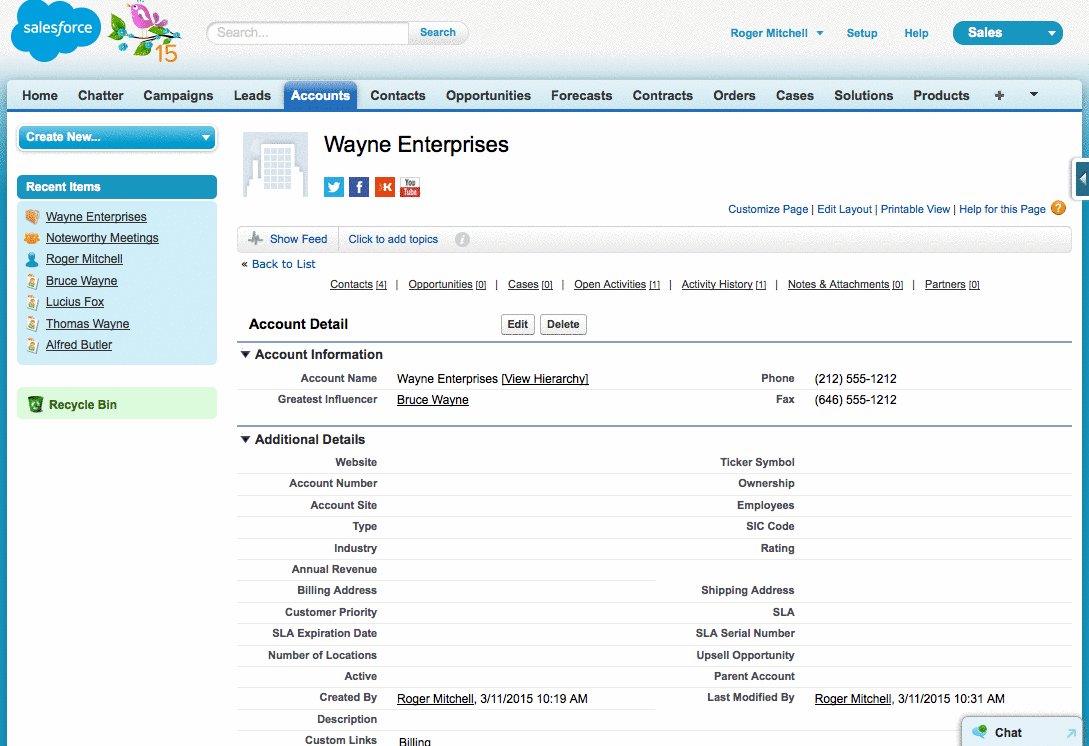This screenshot has height=746, width=1089.
Task: Click the Show Feed pulse icon
Action: point(255,238)
